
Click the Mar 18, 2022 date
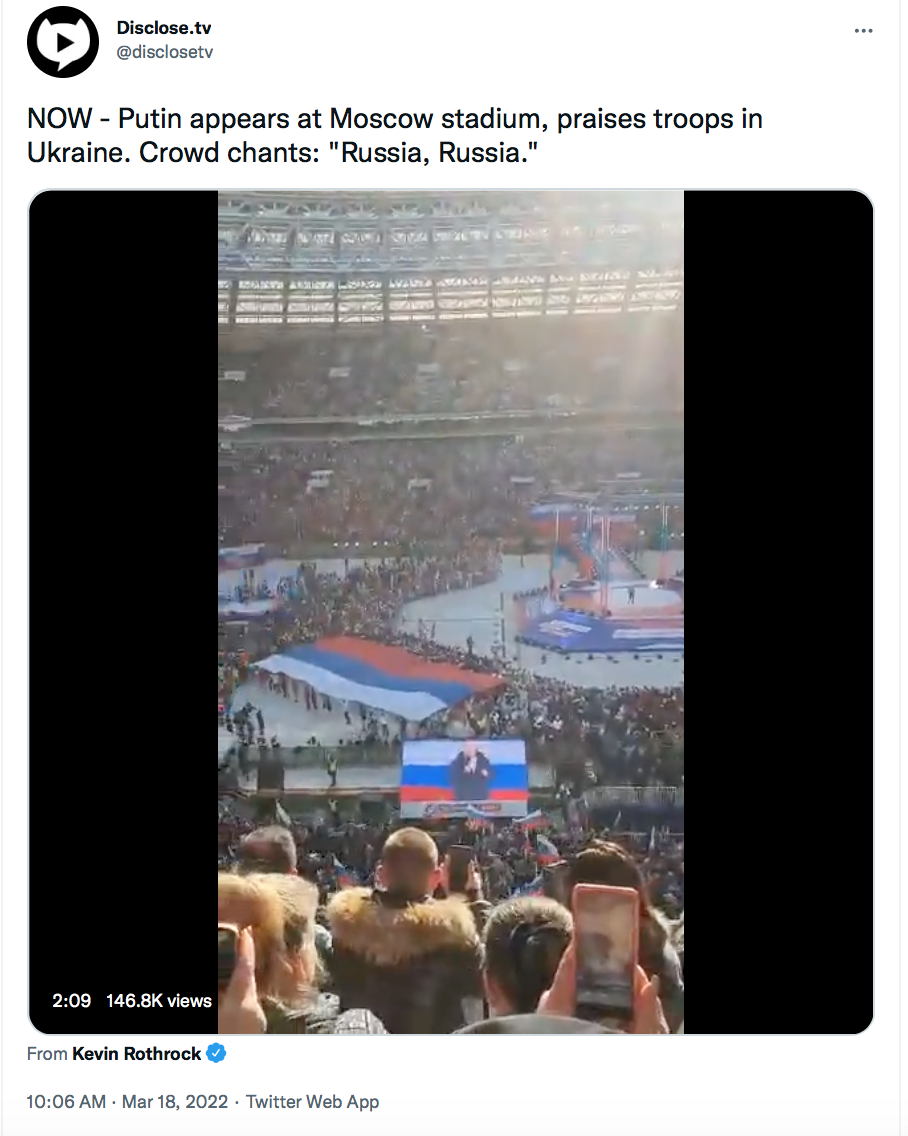(x=177, y=1102)
